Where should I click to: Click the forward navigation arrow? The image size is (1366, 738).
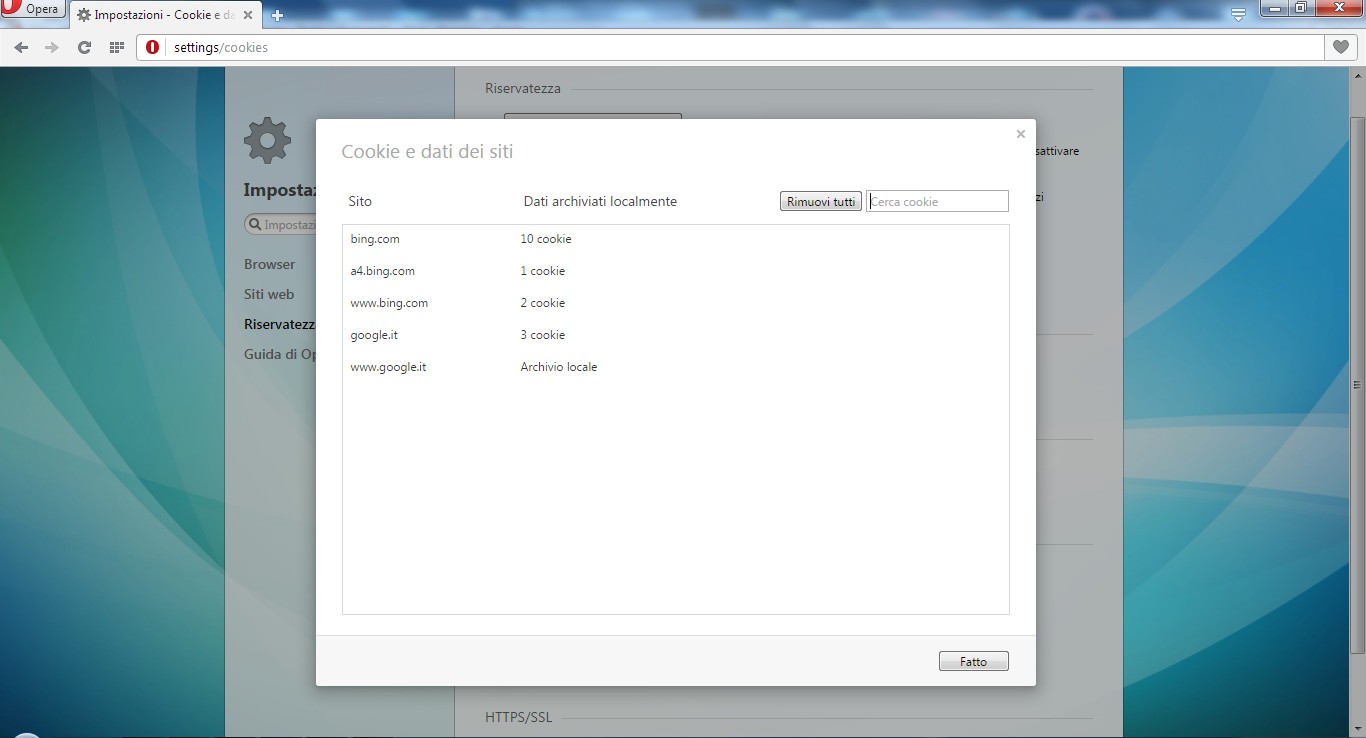point(52,47)
